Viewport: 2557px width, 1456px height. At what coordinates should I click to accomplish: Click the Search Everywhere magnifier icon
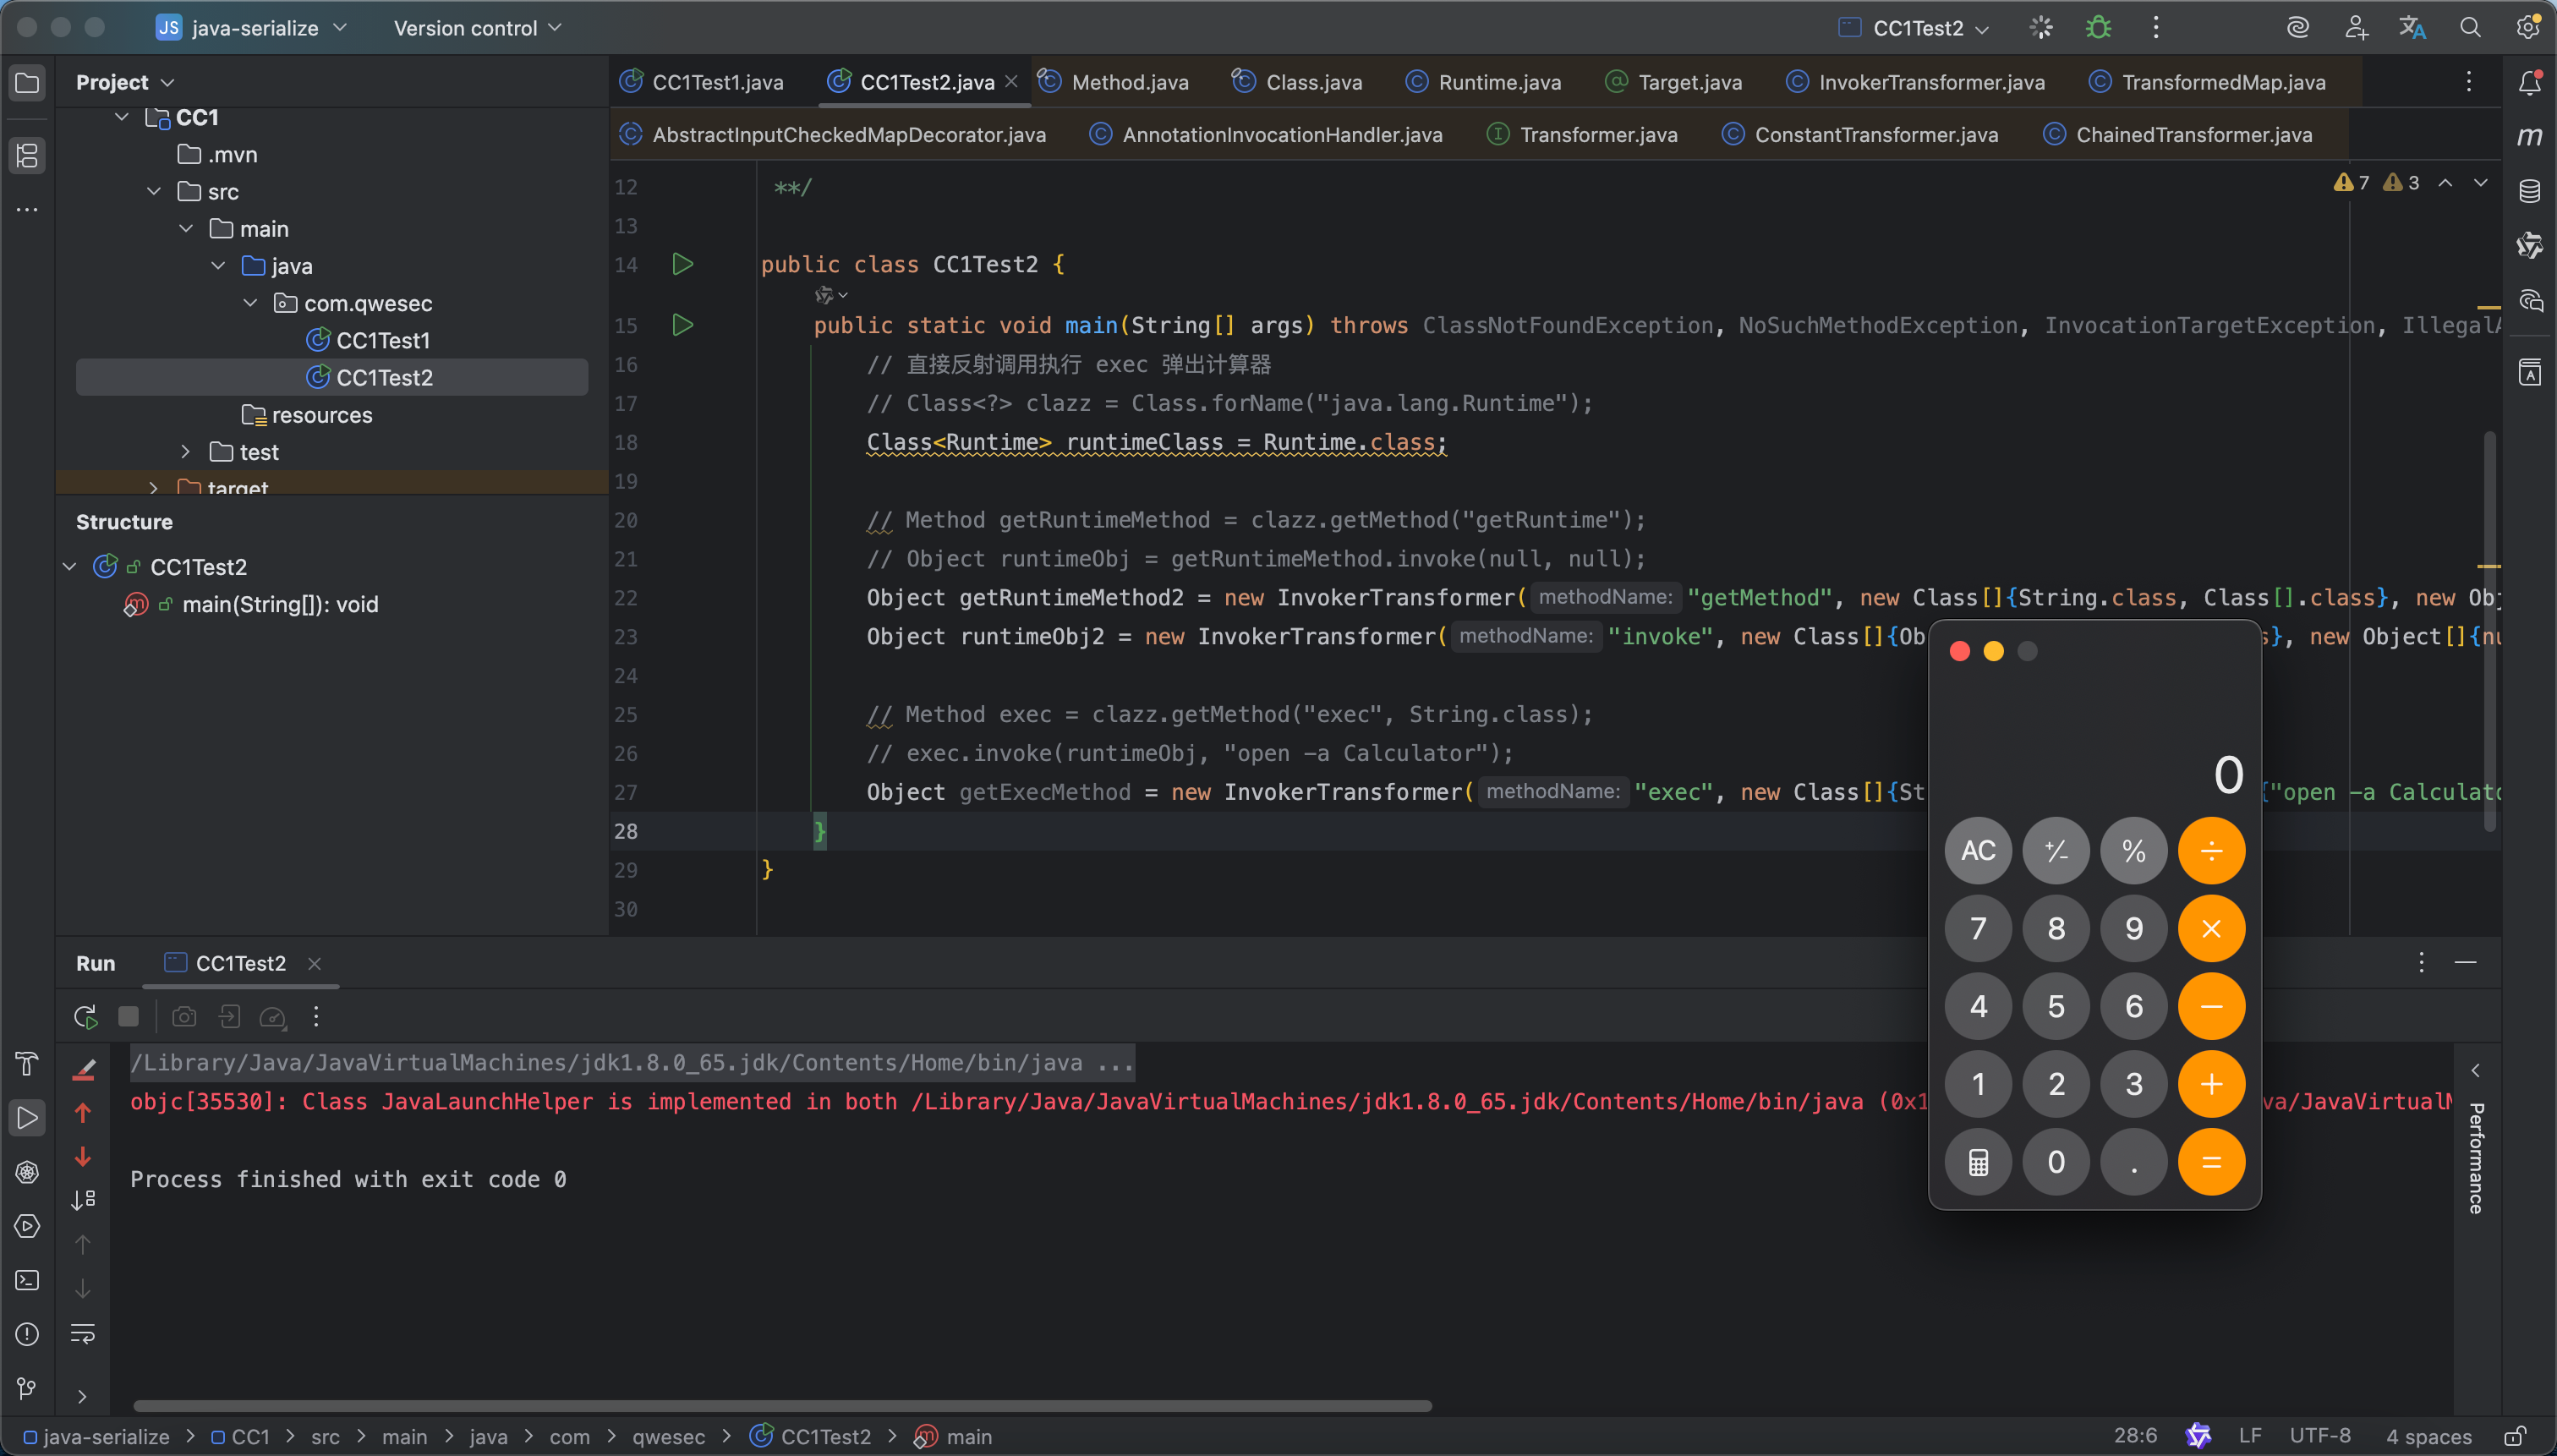(x=2469, y=28)
